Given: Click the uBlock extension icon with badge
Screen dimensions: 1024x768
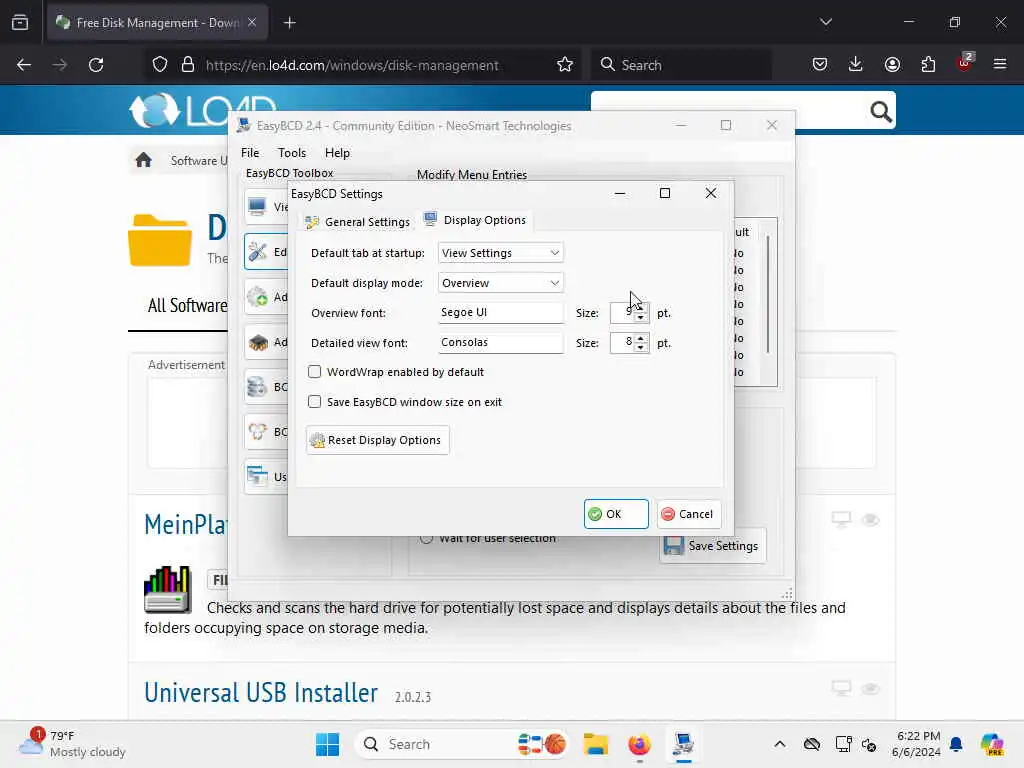Looking at the screenshot, I should coord(965,63).
